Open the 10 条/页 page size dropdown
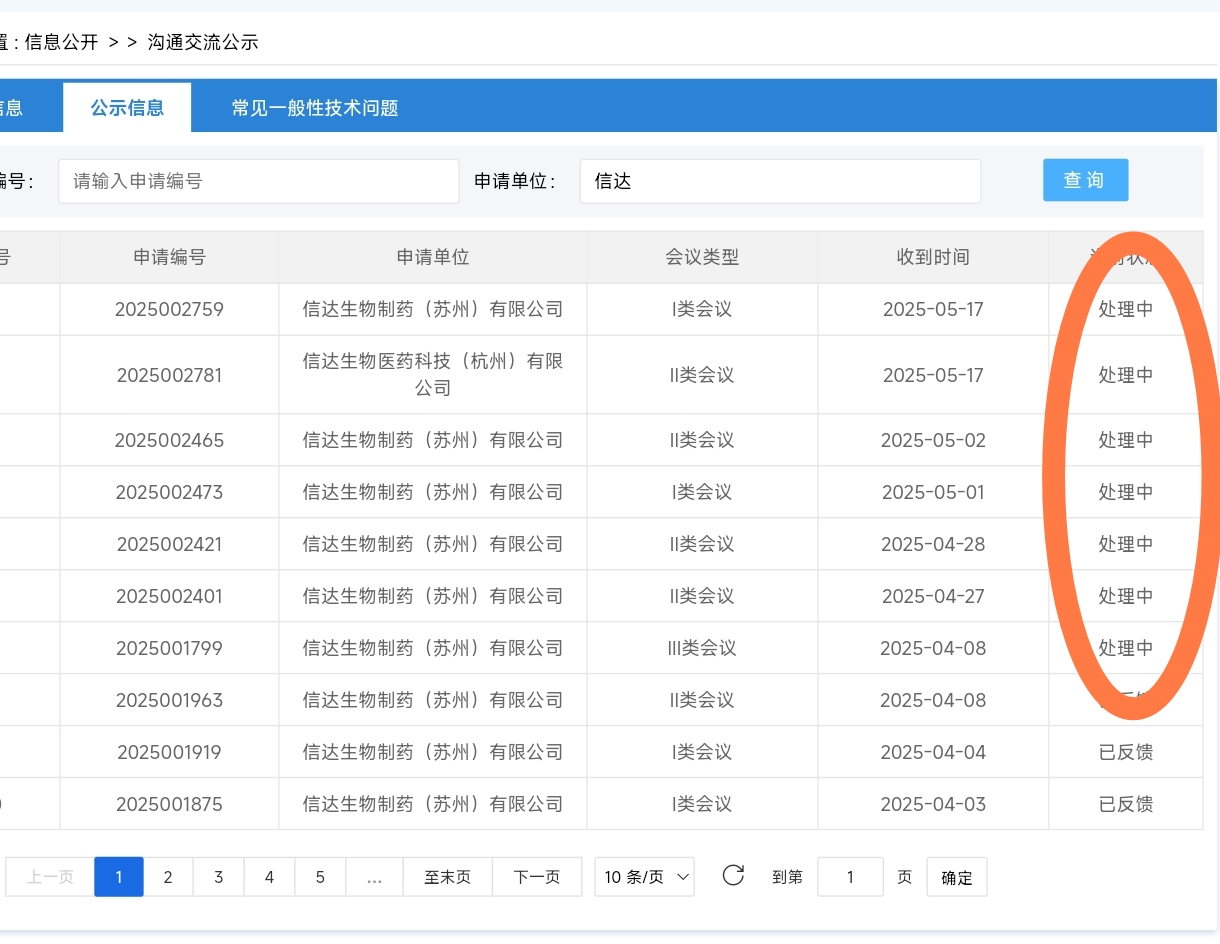Image resolution: width=1220 pixels, height=944 pixels. coord(644,877)
